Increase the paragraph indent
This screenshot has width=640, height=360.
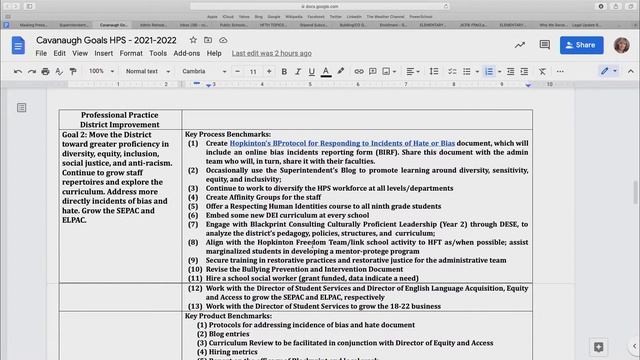pyautogui.click(x=524, y=71)
